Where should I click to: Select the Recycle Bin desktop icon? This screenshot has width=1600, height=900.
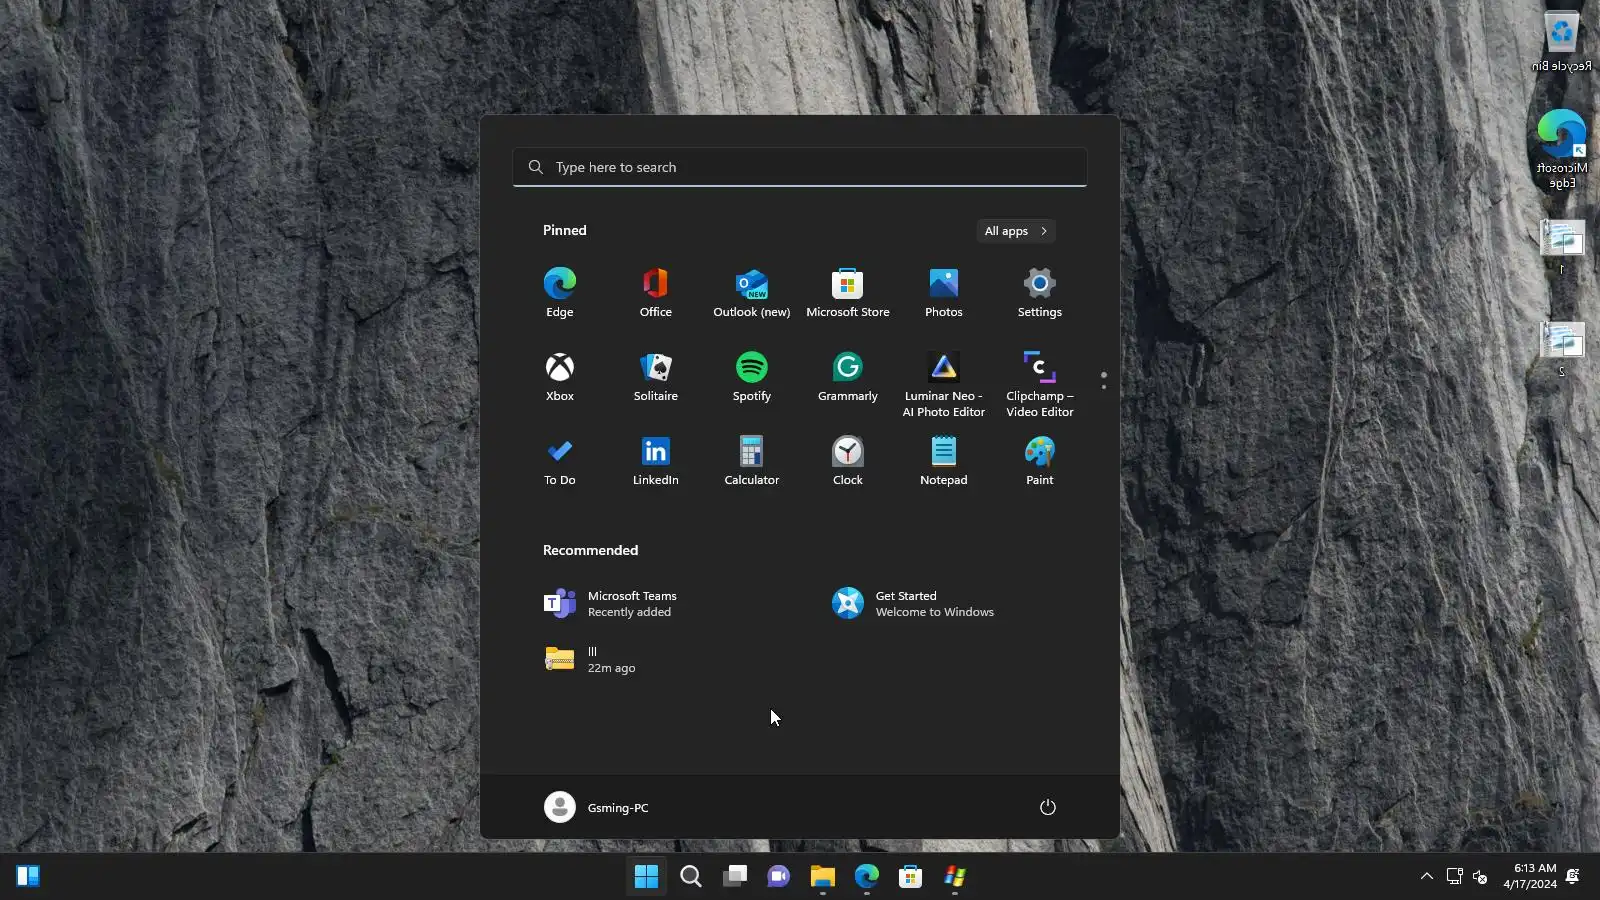1562,42
